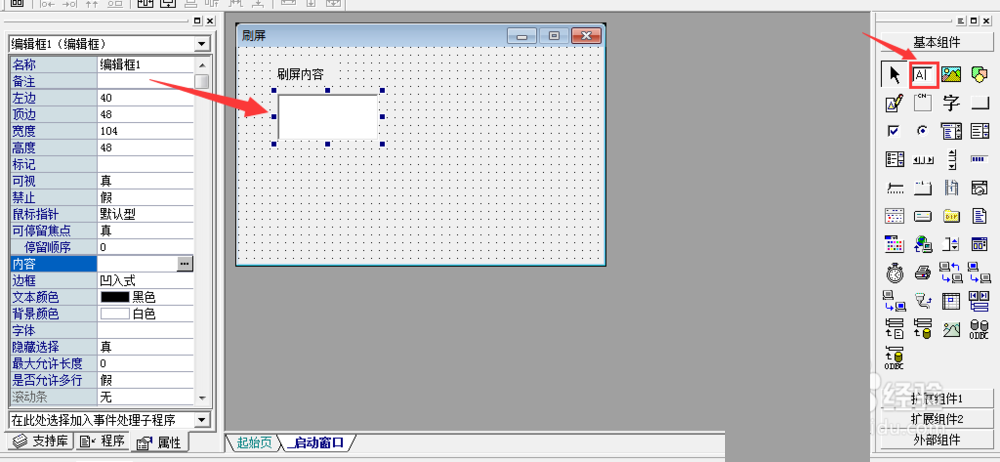Open the _启动窗口 document tab
1000x462 pixels.
316,442
